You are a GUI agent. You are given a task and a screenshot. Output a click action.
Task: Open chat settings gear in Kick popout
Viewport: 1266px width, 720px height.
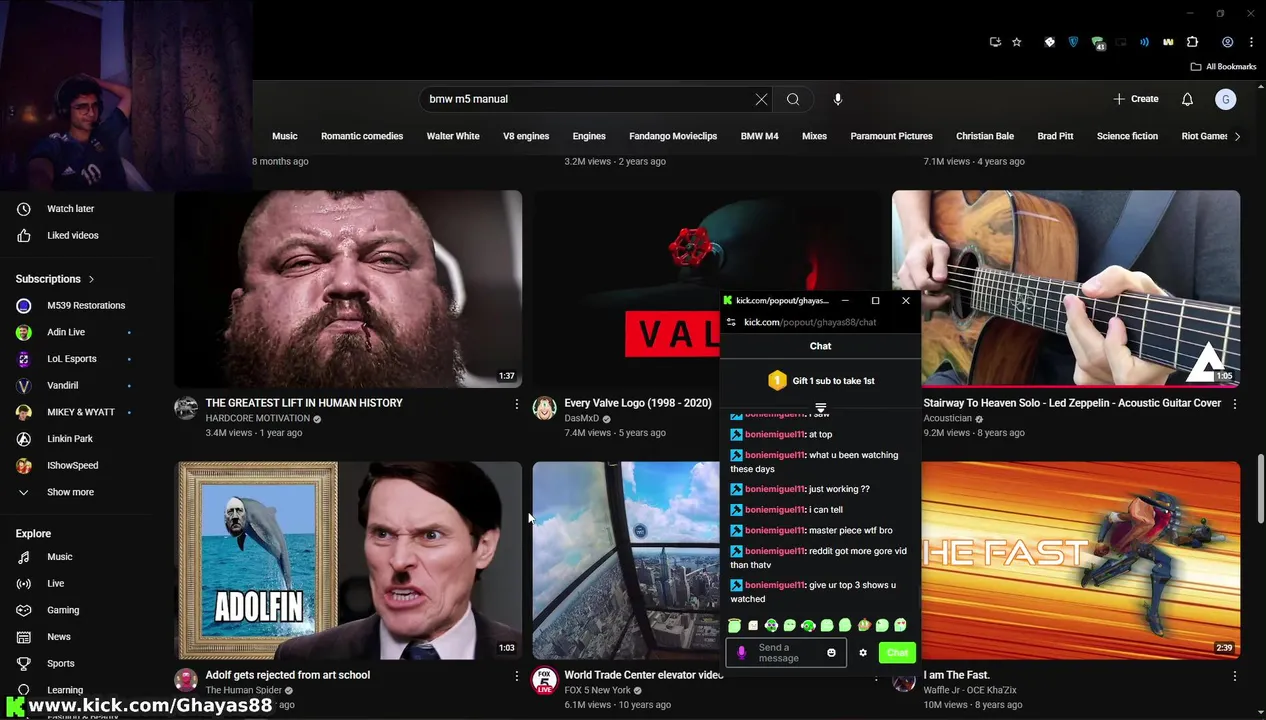click(x=863, y=653)
